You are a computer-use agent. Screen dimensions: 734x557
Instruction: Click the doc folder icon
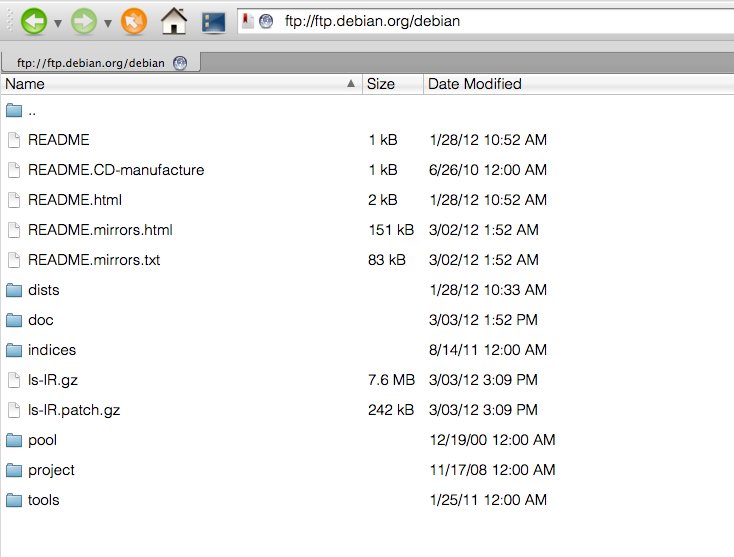point(14,320)
